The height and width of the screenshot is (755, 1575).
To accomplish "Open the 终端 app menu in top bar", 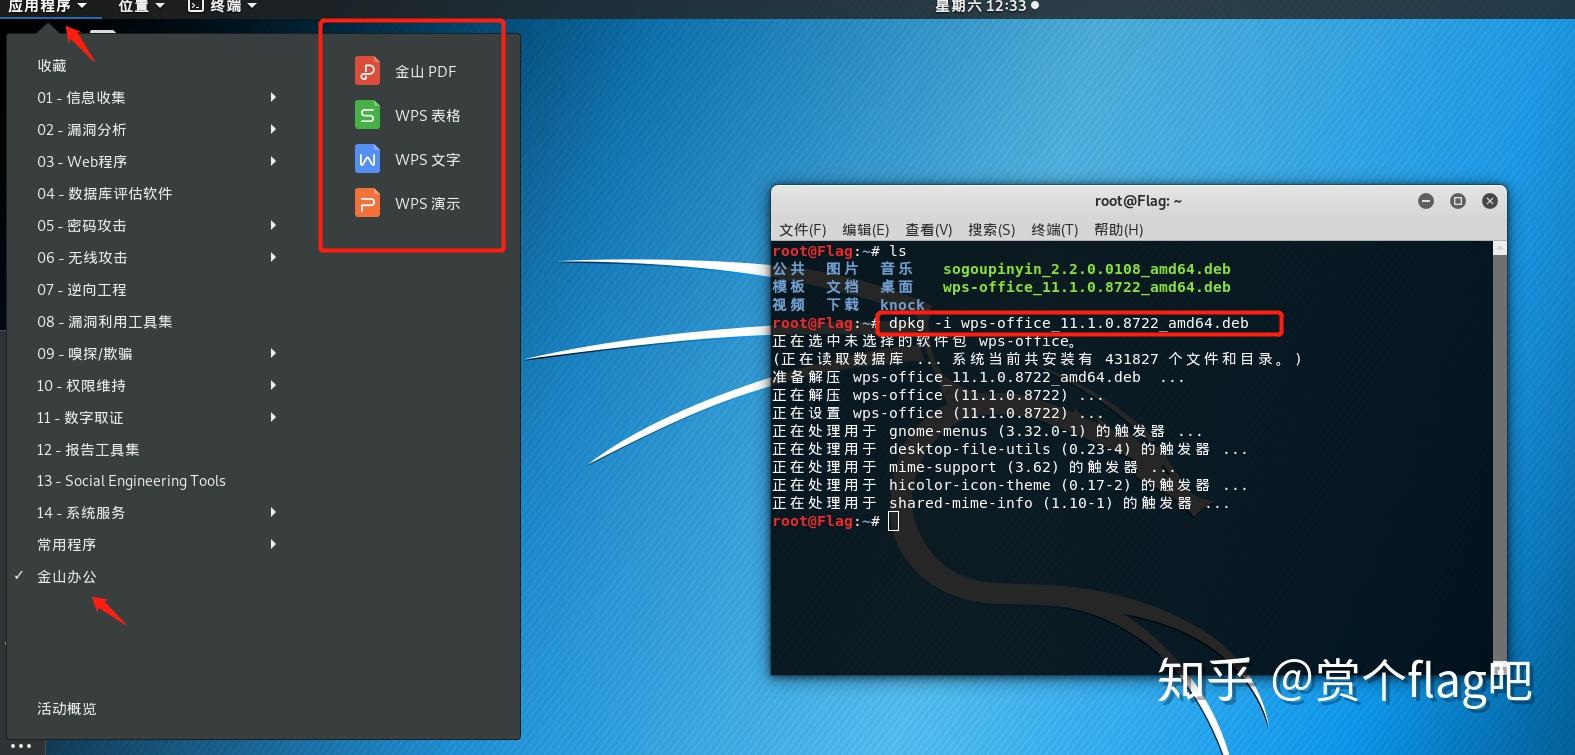I will coord(223,6).
